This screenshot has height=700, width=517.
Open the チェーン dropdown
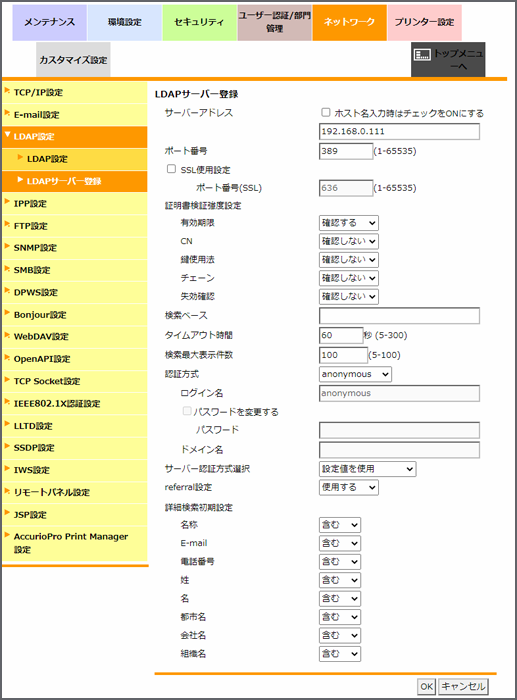tap(349, 278)
